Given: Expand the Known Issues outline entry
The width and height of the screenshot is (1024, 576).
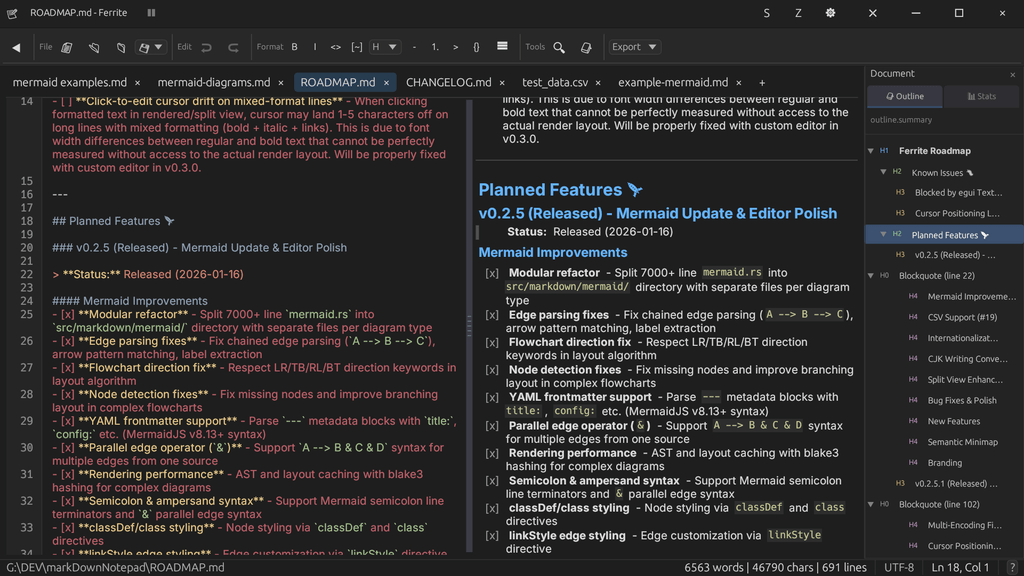Looking at the screenshot, I should click(x=883, y=172).
